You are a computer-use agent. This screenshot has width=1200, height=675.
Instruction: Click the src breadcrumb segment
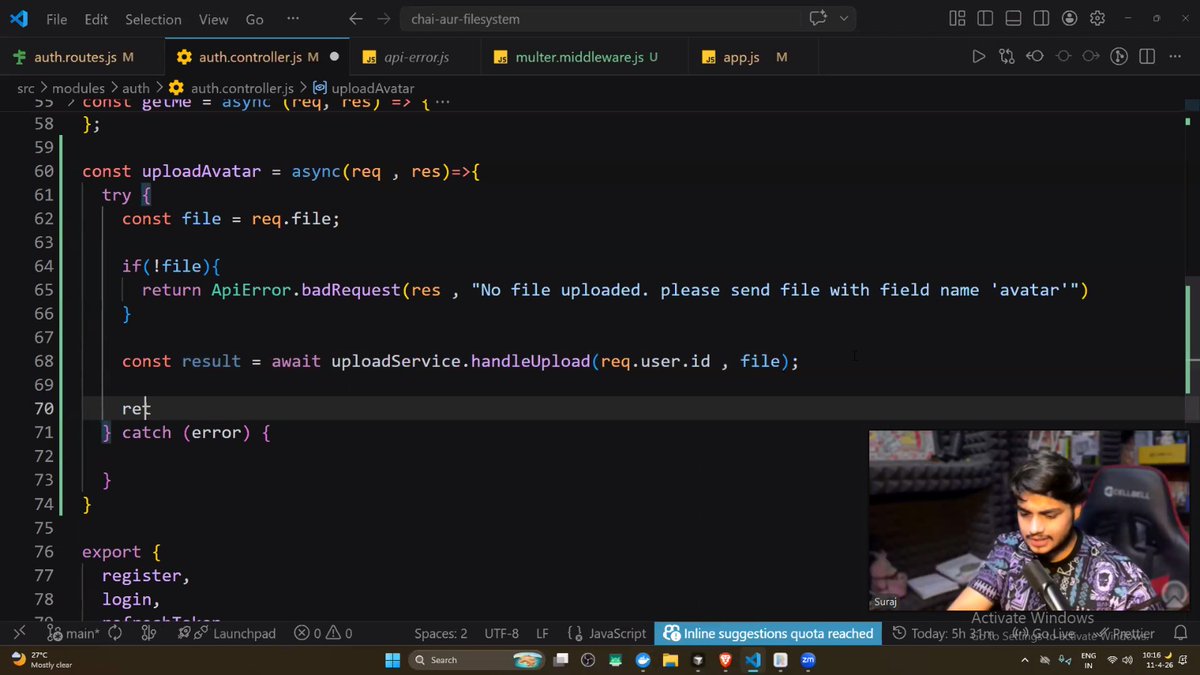(x=25, y=88)
